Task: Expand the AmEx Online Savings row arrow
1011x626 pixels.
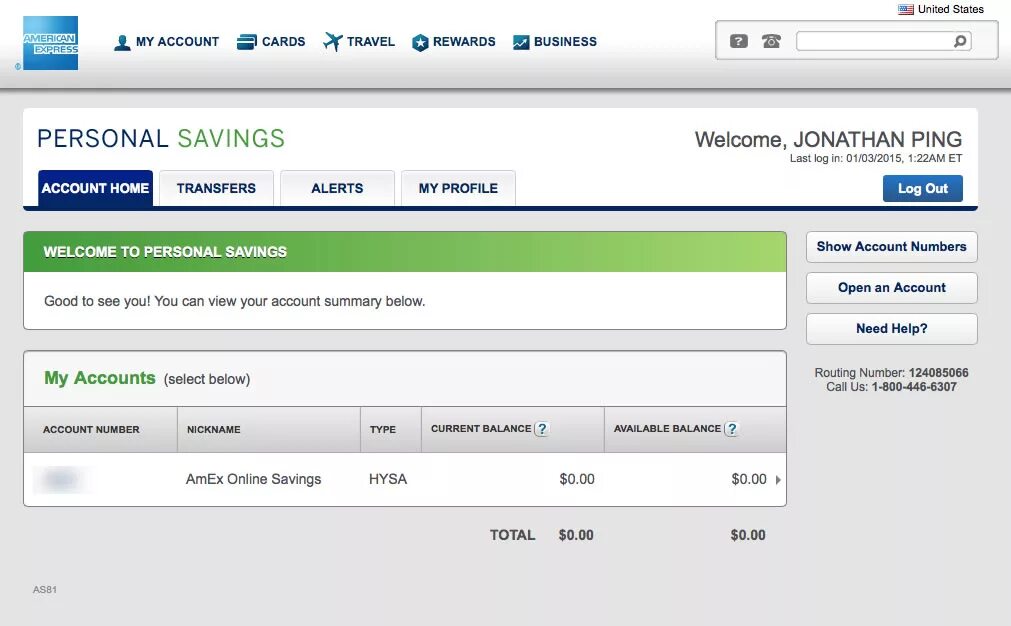Action: 778,480
